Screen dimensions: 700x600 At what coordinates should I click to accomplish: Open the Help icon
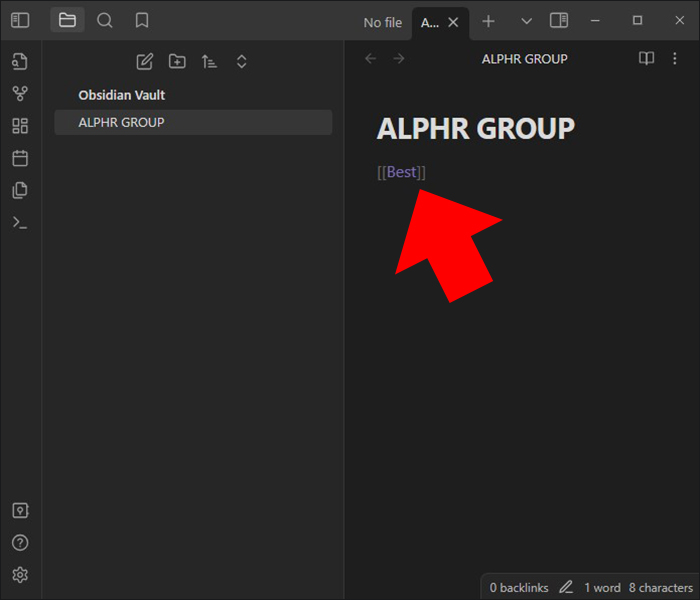click(20, 542)
